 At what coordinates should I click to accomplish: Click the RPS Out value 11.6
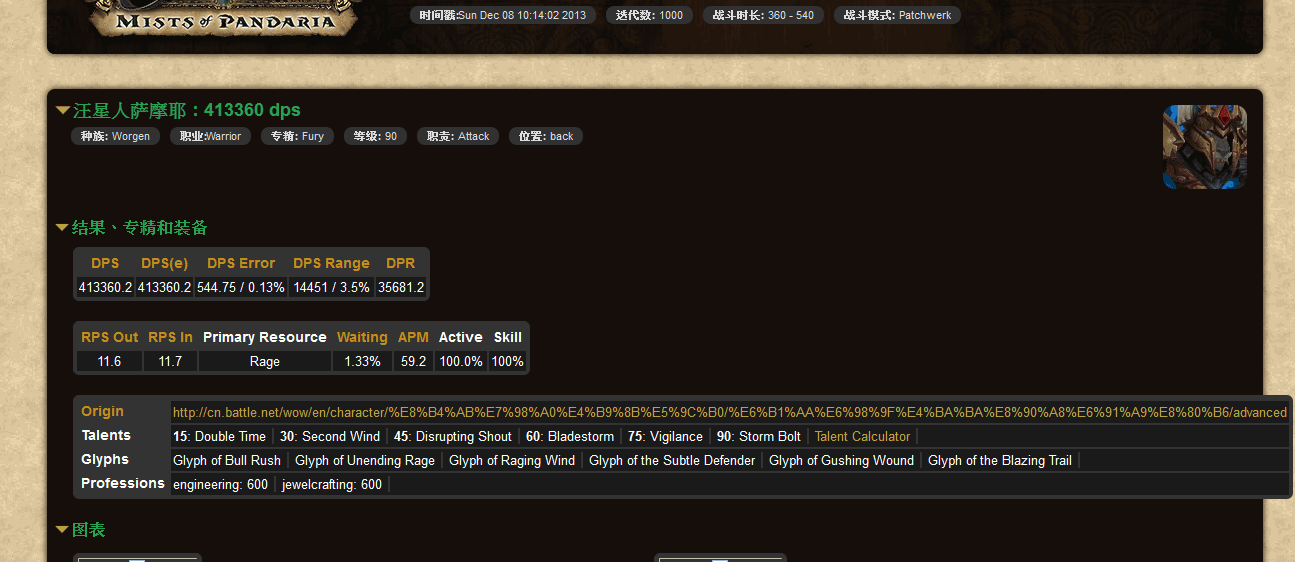click(110, 361)
